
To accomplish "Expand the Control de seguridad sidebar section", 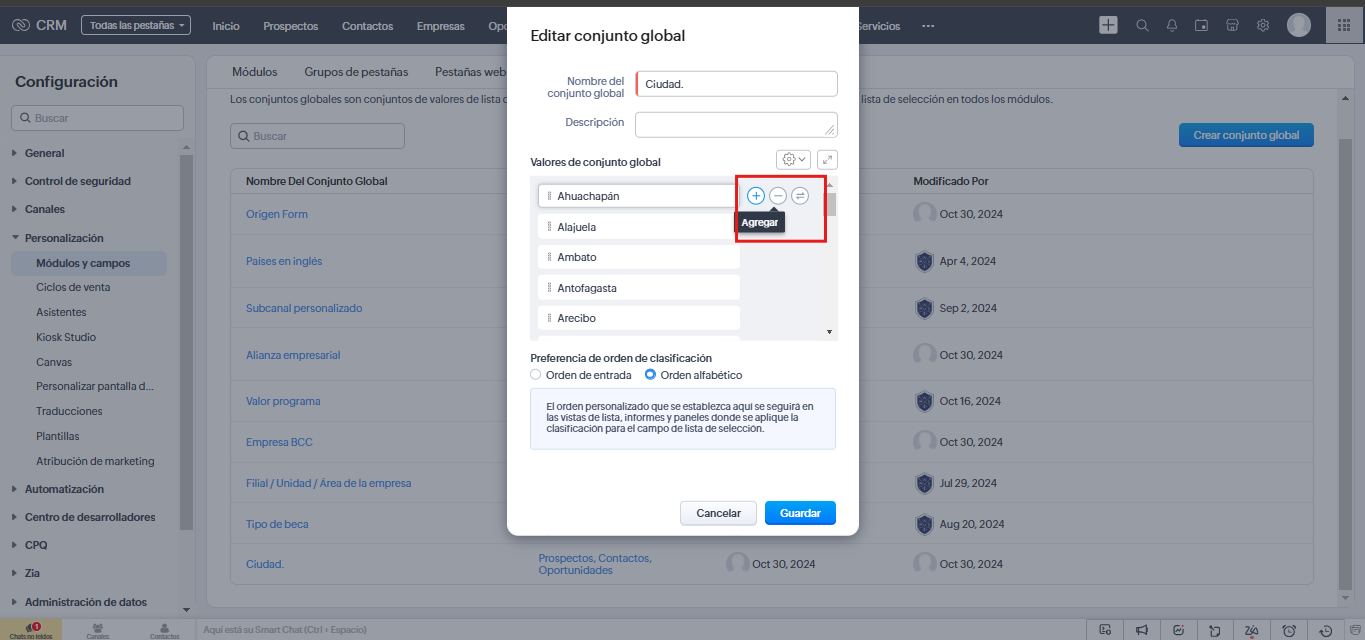I will click(77, 181).
